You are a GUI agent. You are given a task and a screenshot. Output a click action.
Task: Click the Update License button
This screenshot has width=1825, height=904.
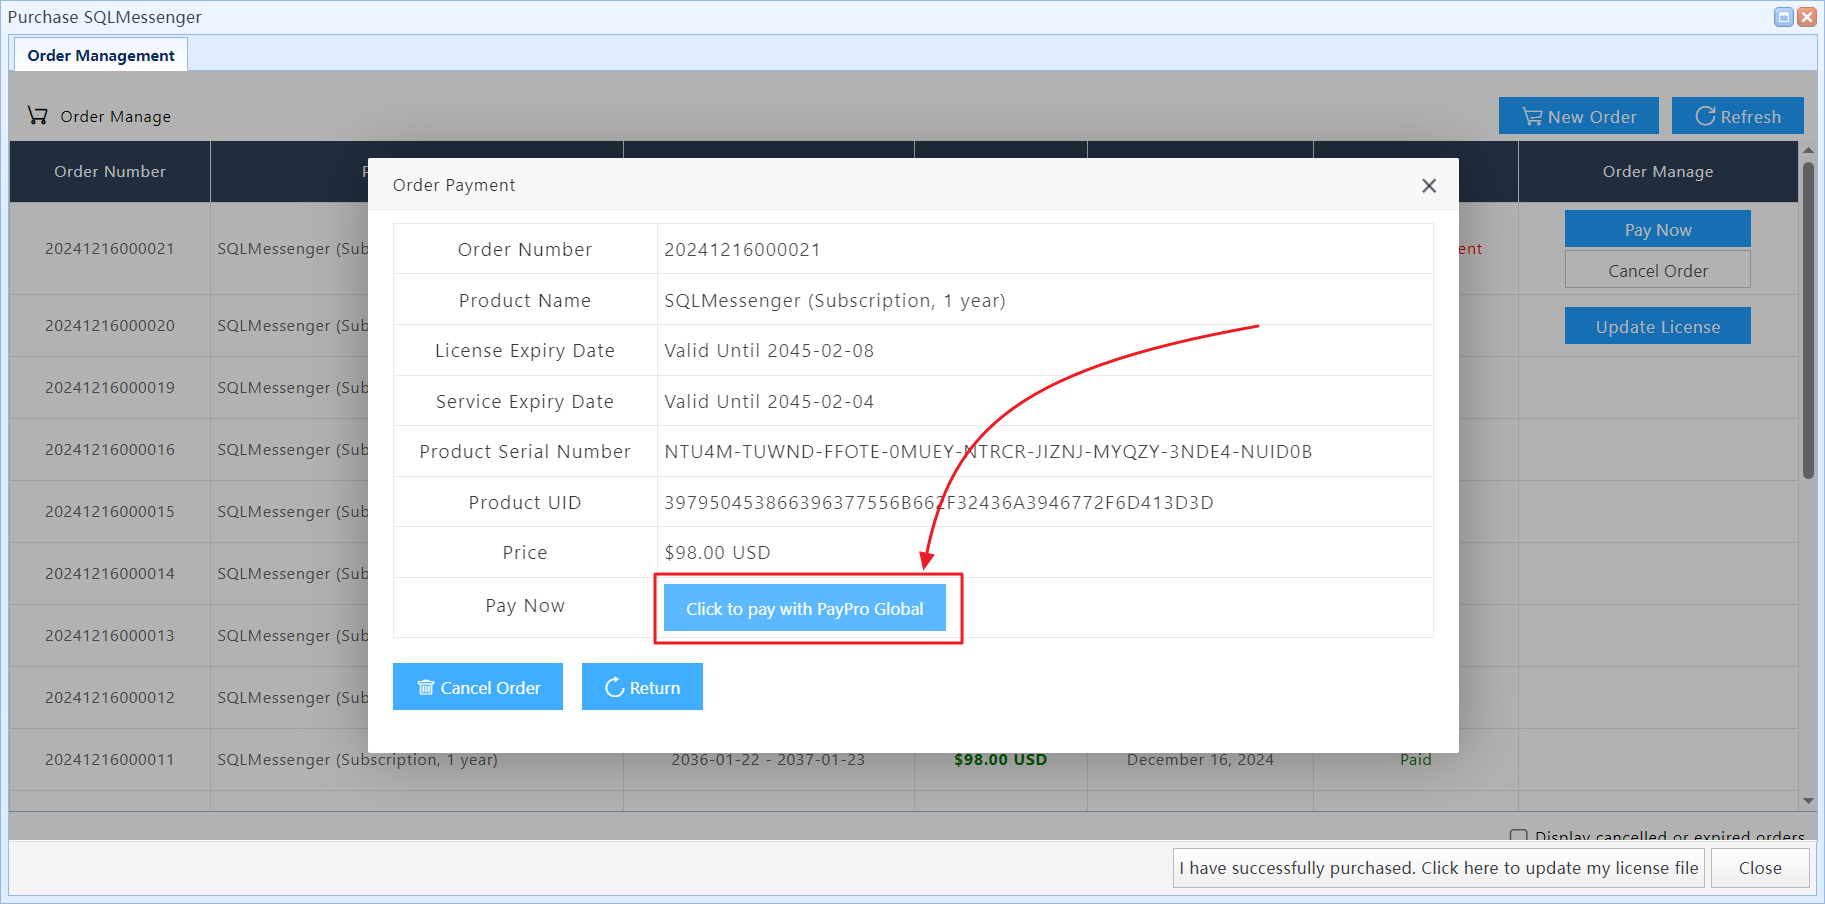pos(1657,326)
